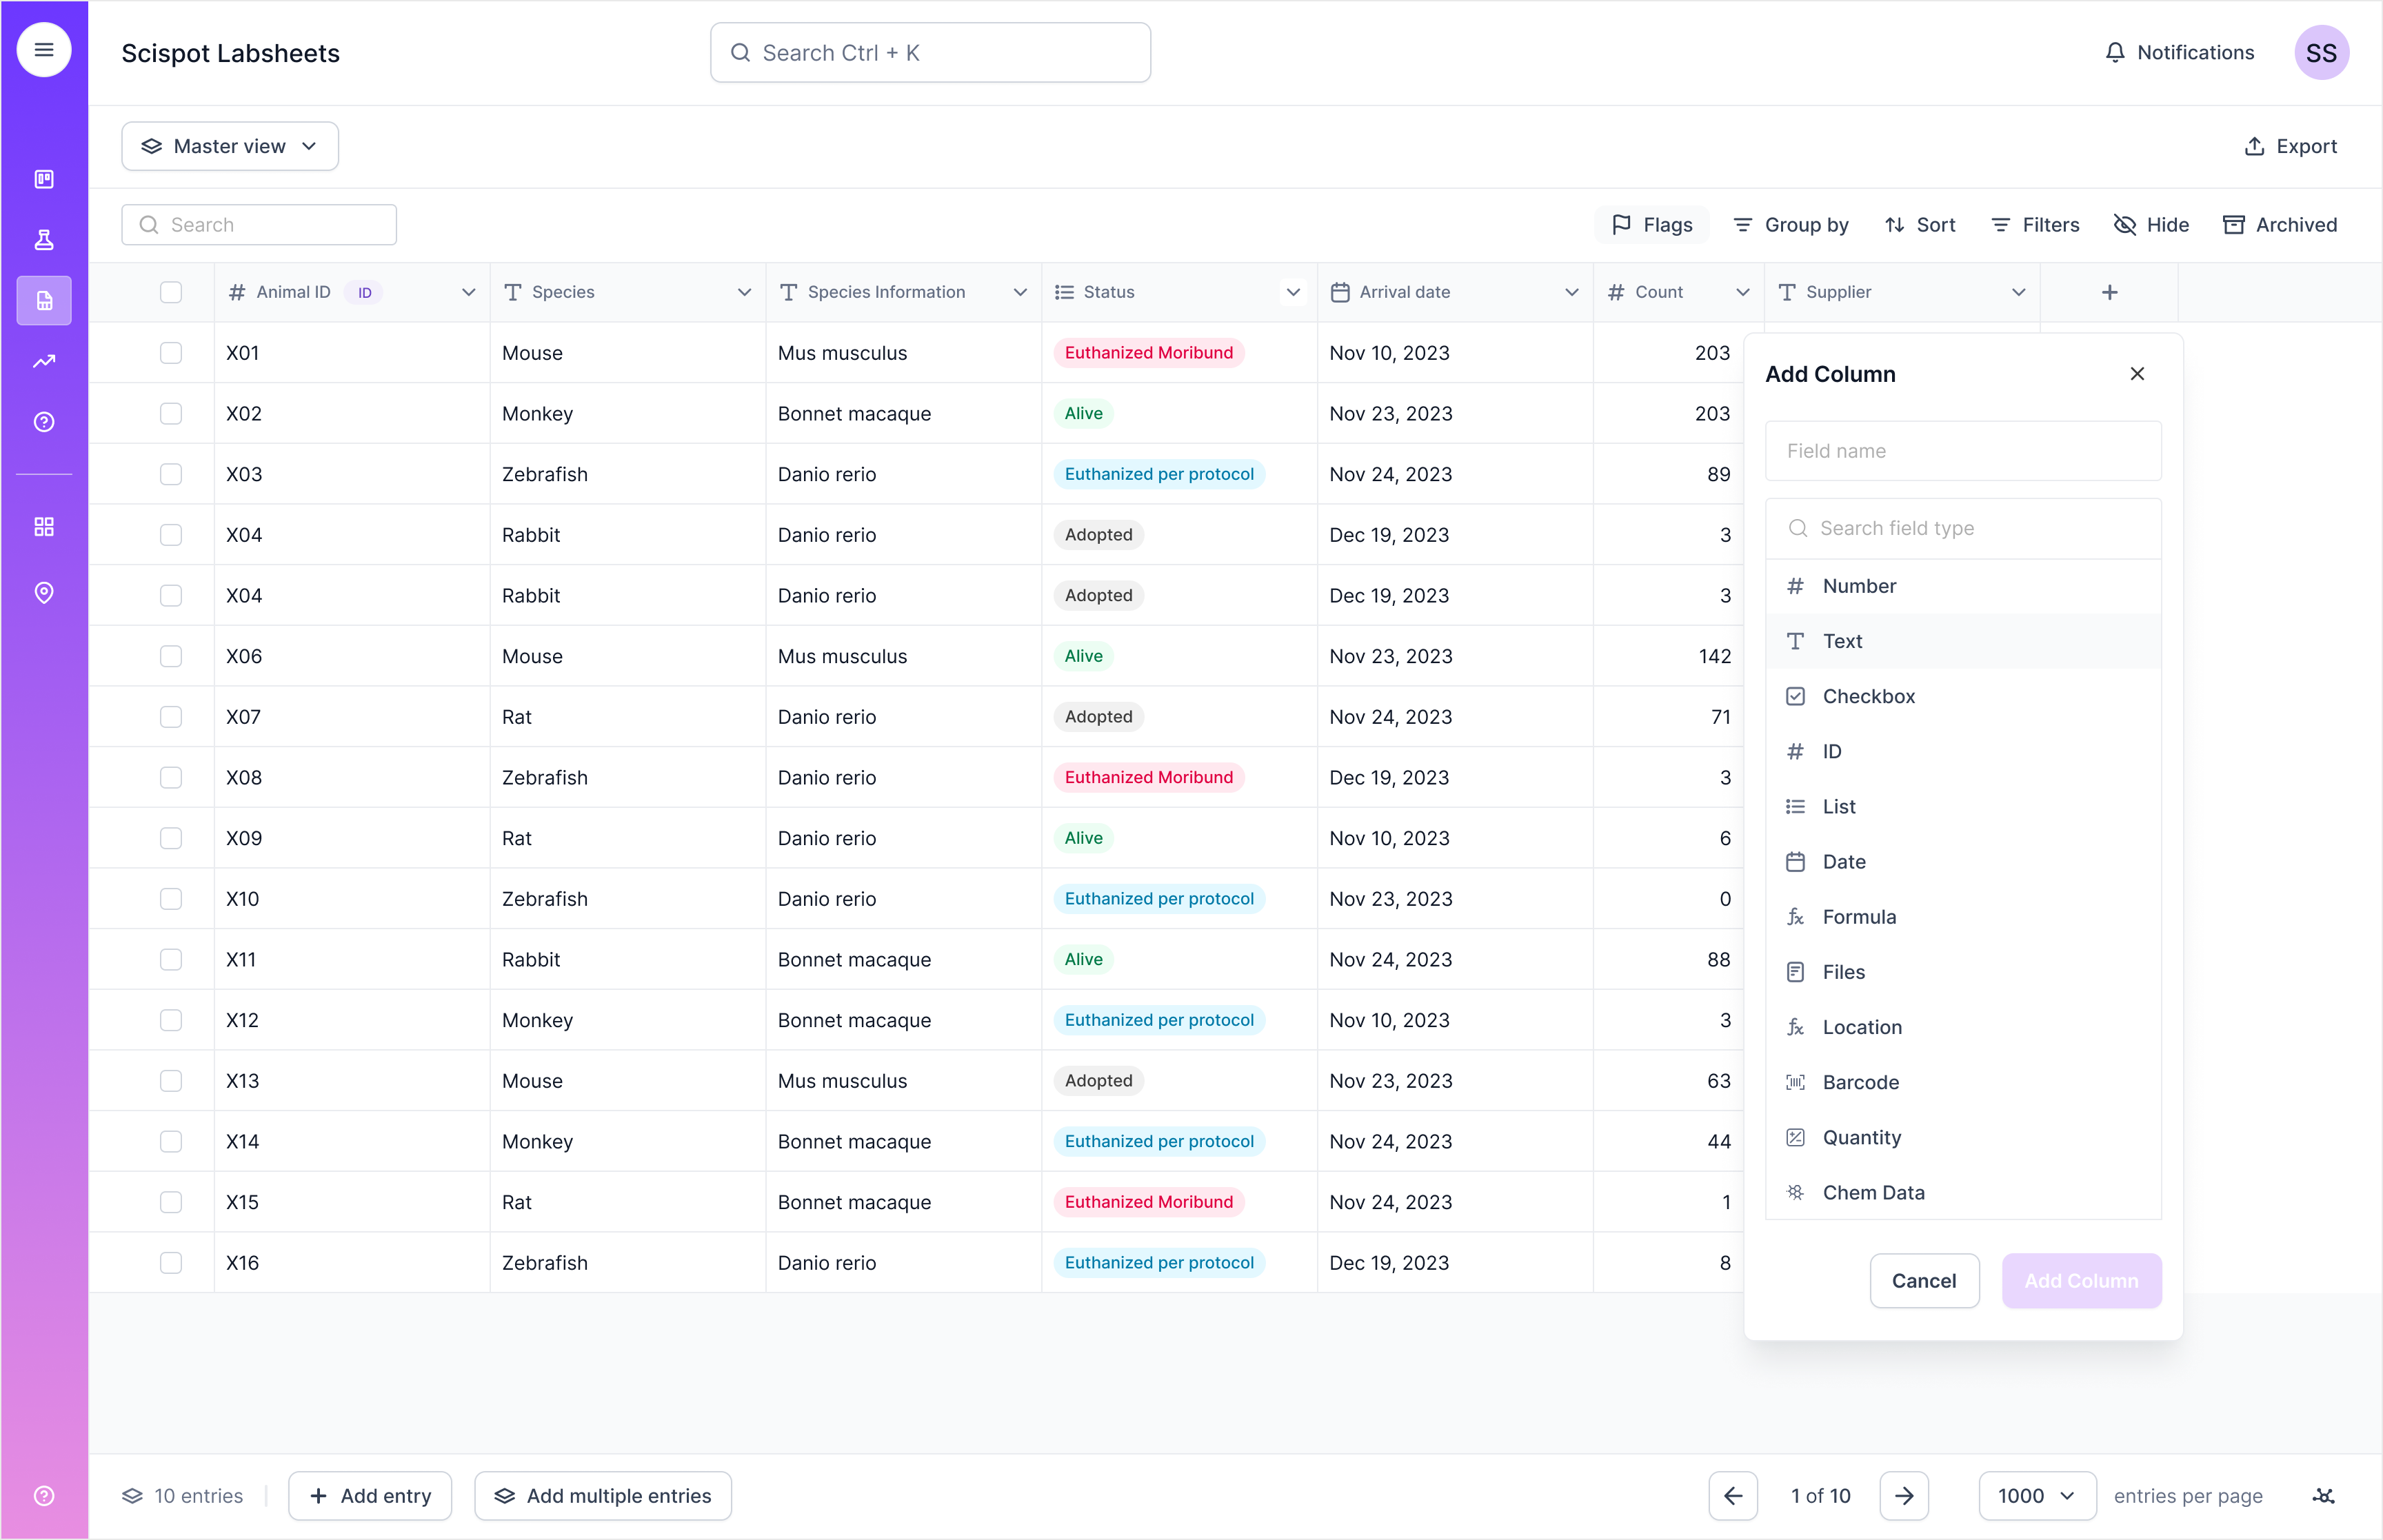Click the plus icon to add column
2383x1540 pixels.
tap(2109, 292)
